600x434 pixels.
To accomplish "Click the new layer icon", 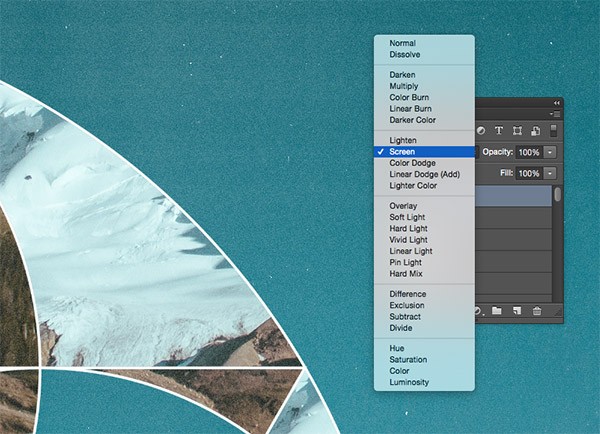I will pos(517,311).
